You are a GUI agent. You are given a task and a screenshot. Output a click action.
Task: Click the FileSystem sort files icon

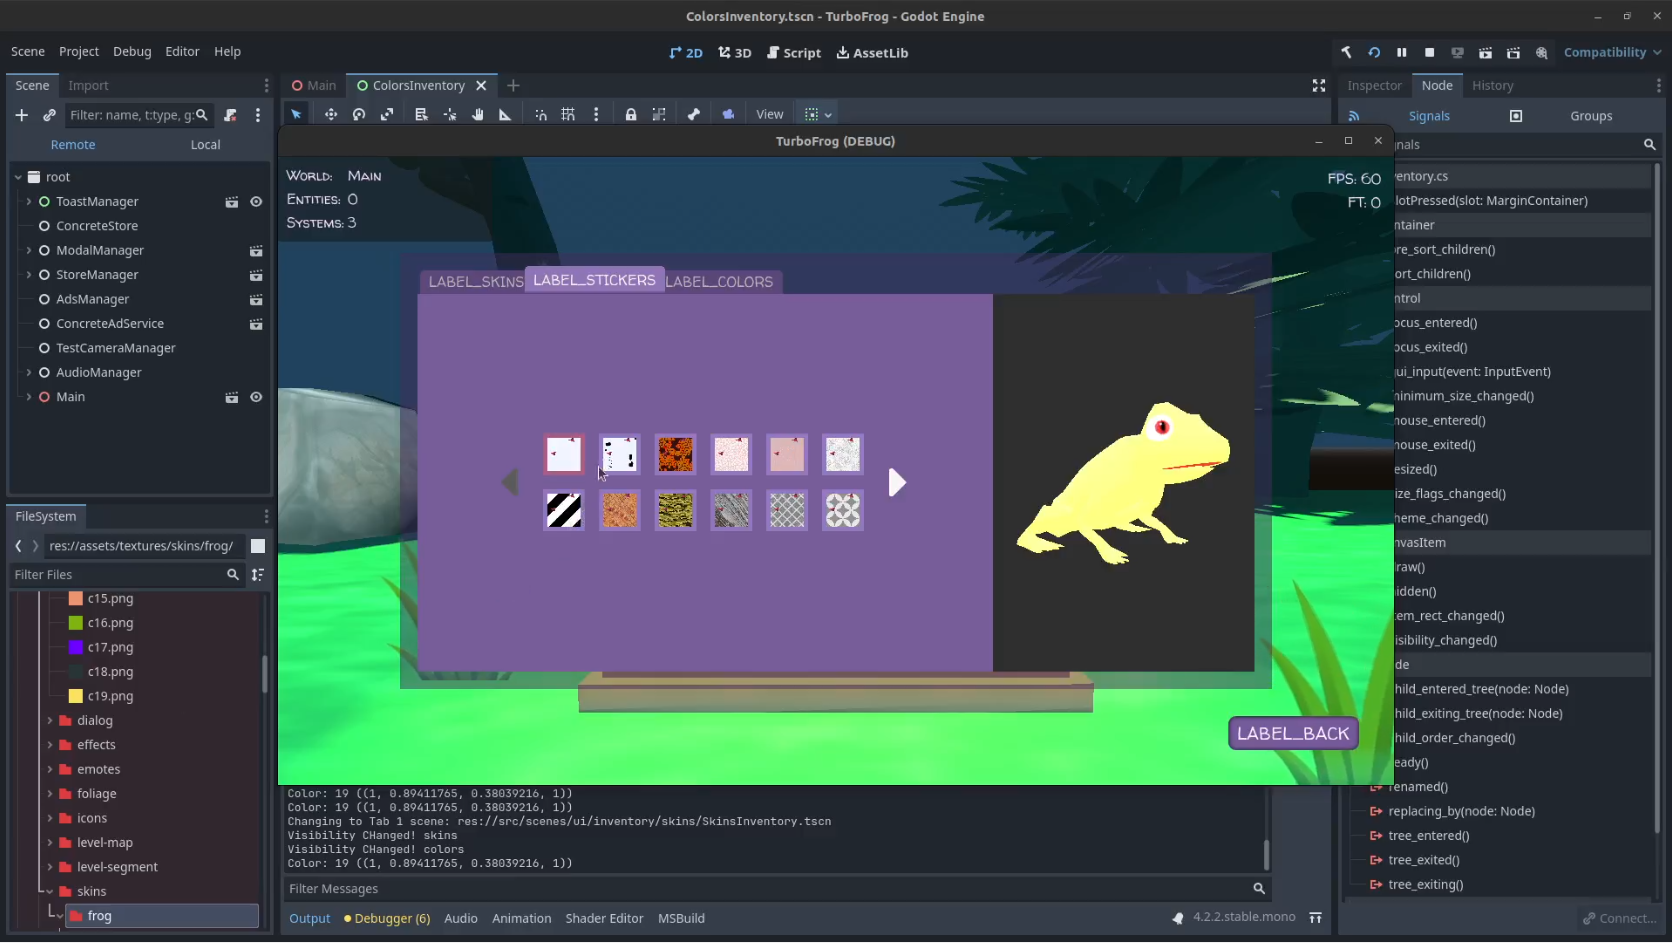tap(258, 575)
